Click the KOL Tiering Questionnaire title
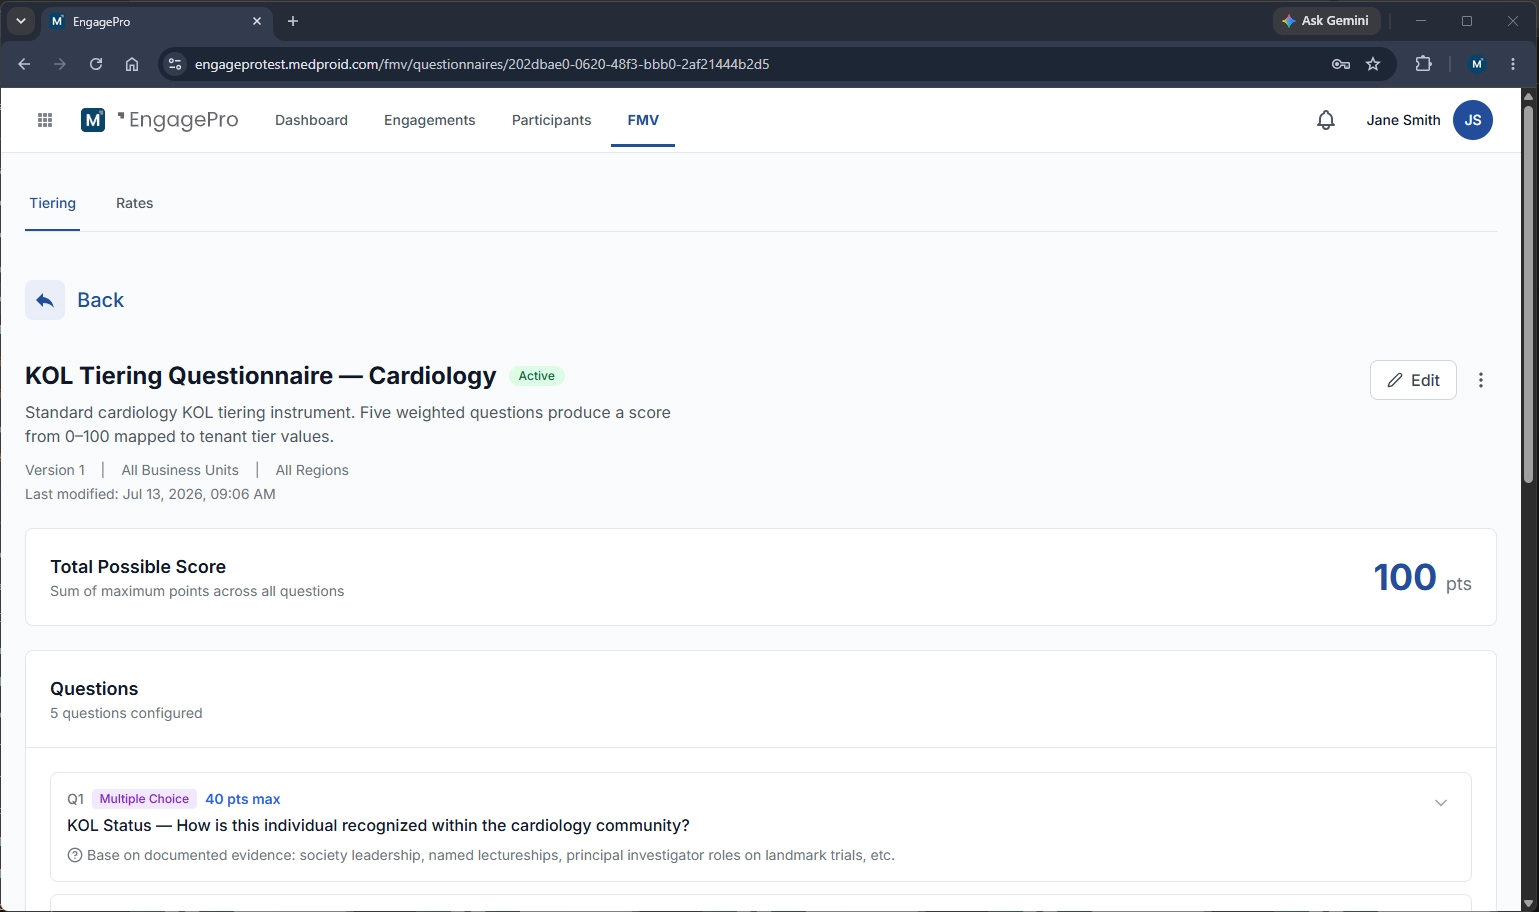 point(261,376)
